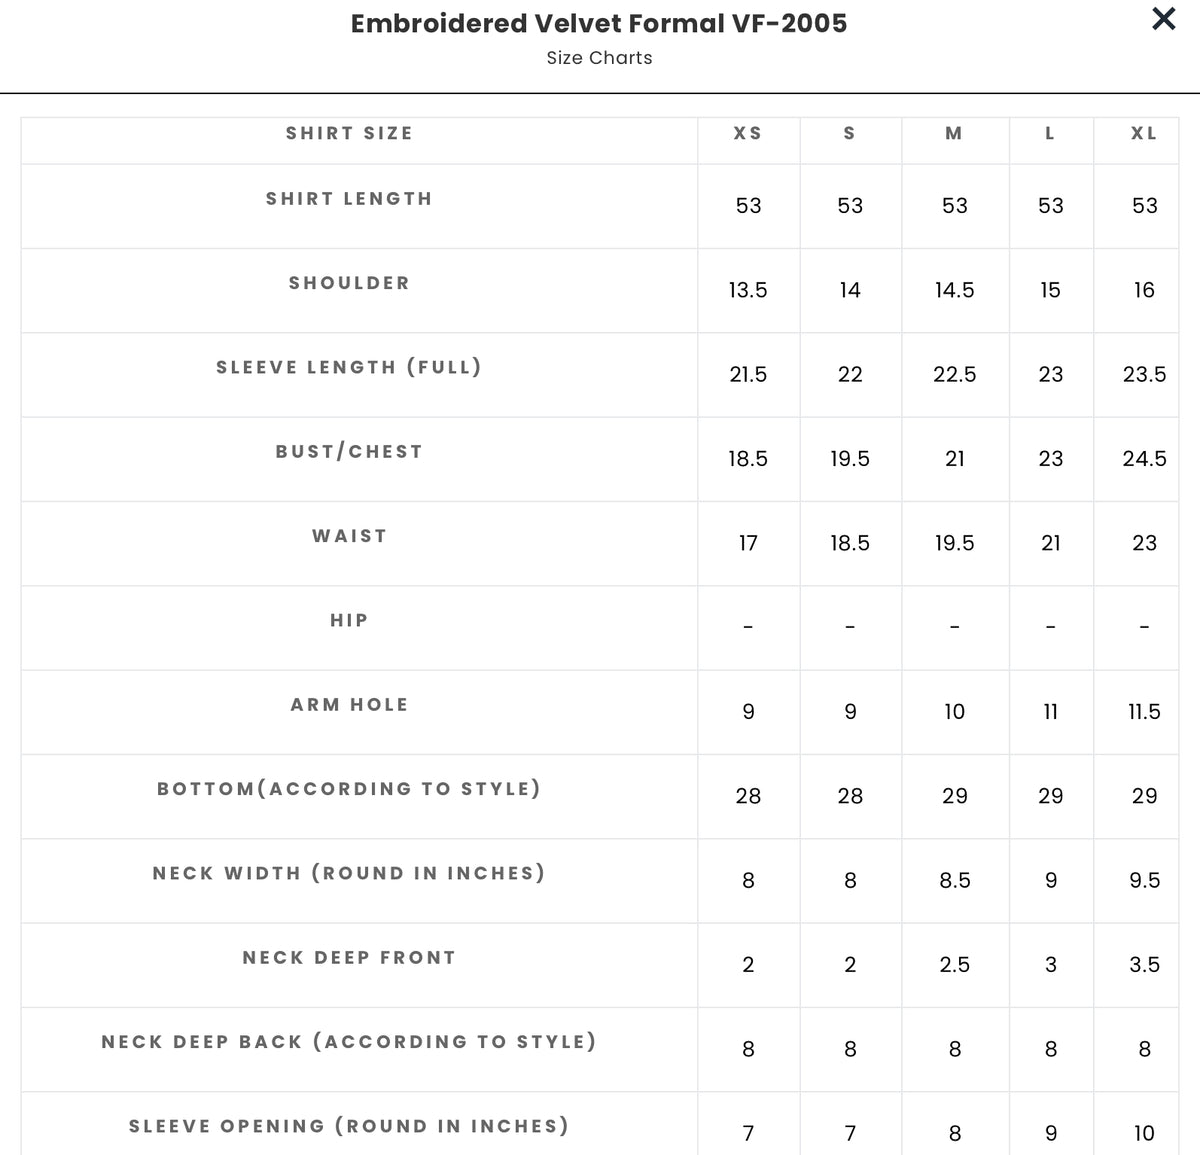
Task: Click the XL arm hole value 11.5
Action: [x=1144, y=712]
